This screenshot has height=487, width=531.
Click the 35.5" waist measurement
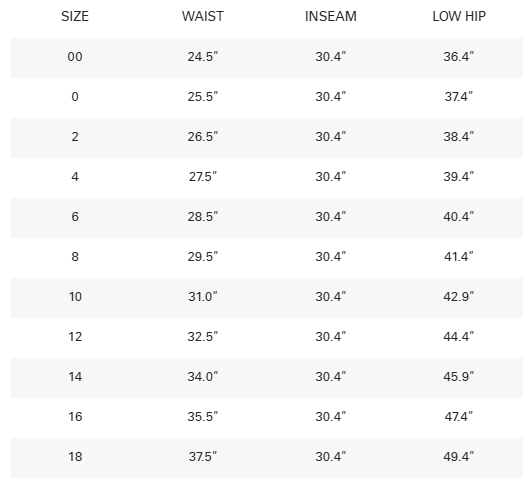(x=203, y=416)
